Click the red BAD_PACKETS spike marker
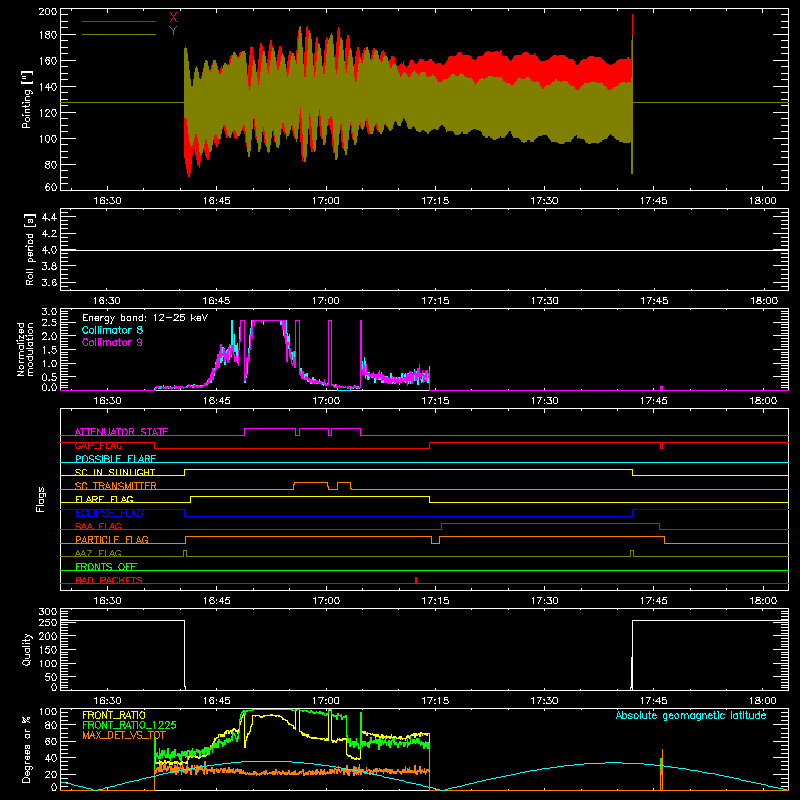This screenshot has height=800, width=800. pos(416,580)
